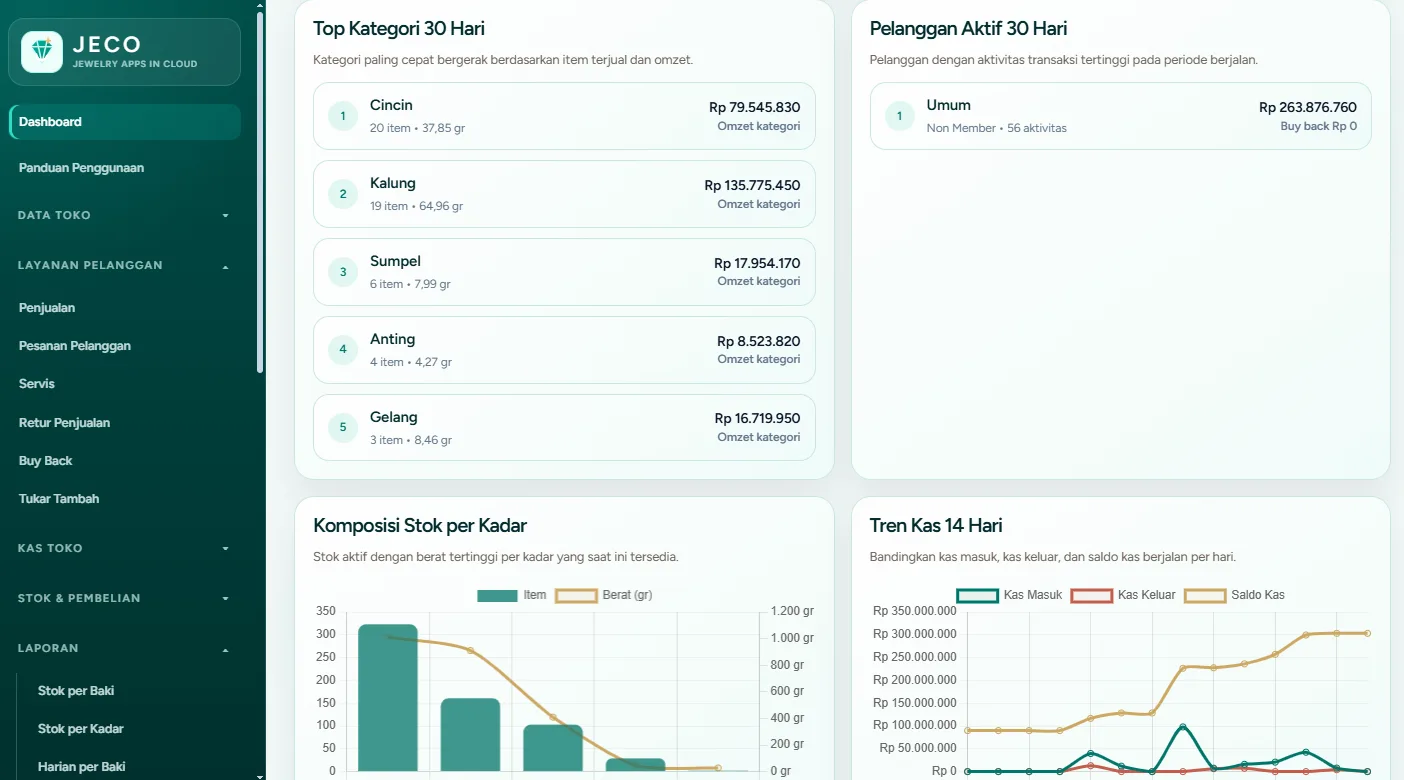Click the Top Kategori 30 Hari heading
1404x780 pixels.
399,29
